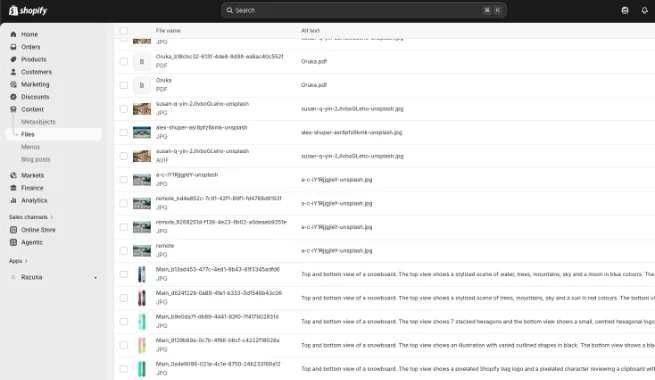This screenshot has height=380, width=655.
Task: Open the Agentic sales channel link
Action: point(32,242)
